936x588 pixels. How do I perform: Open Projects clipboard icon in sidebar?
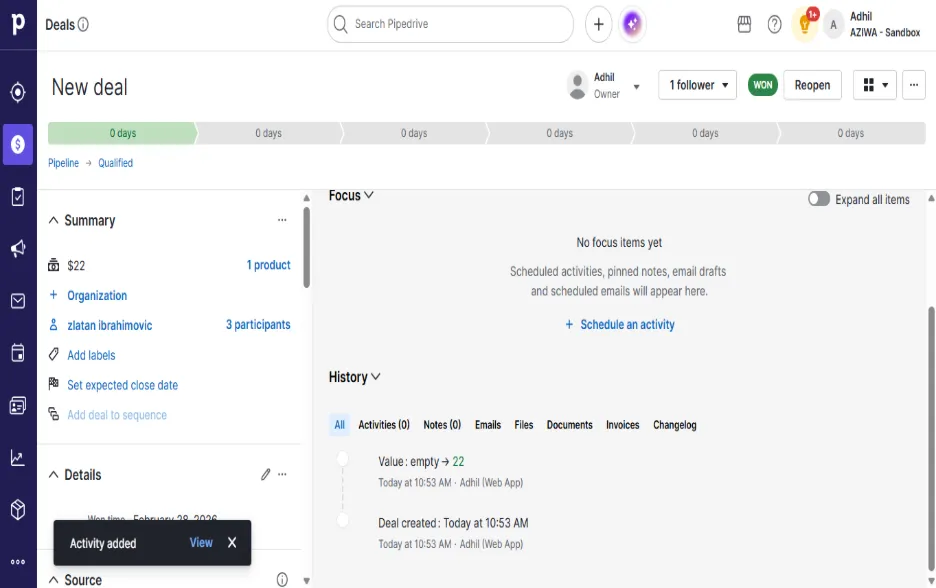pos(18,196)
